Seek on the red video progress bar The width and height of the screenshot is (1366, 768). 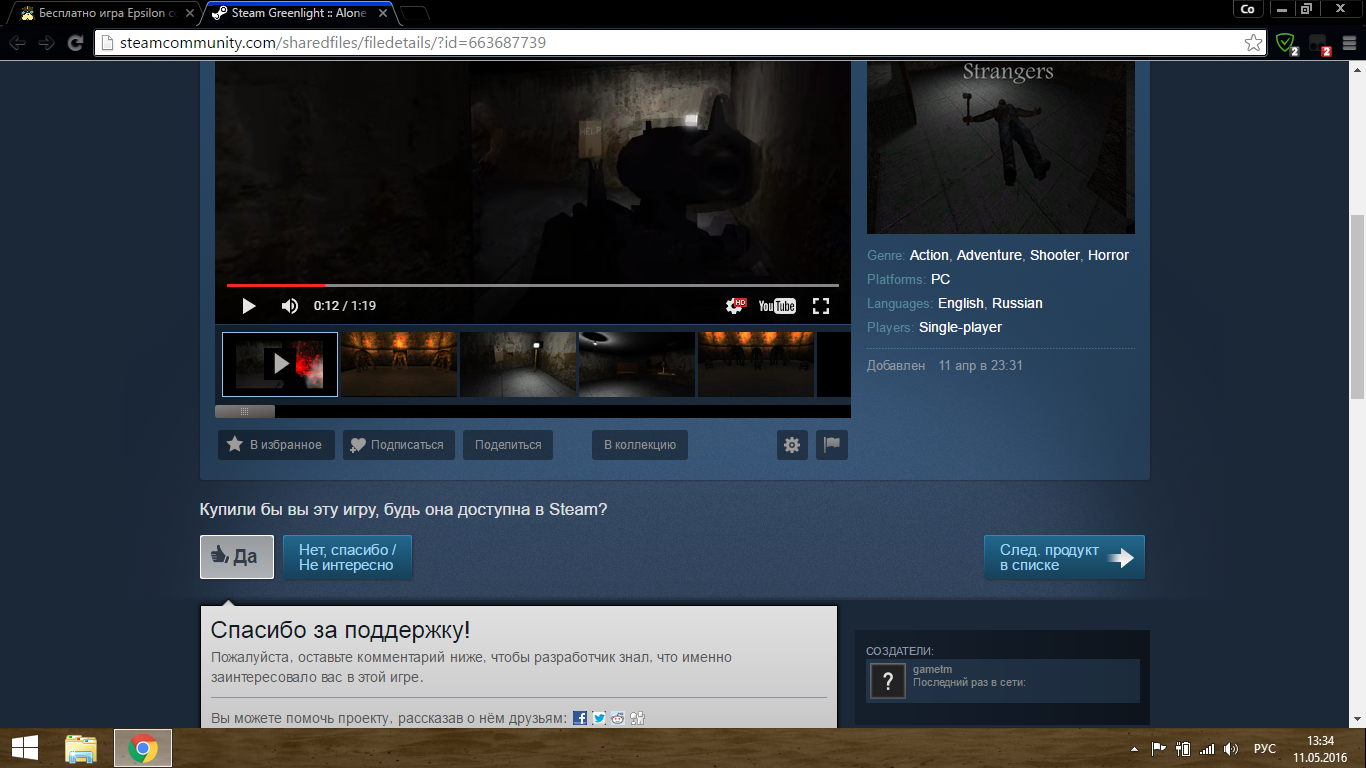pyautogui.click(x=533, y=285)
